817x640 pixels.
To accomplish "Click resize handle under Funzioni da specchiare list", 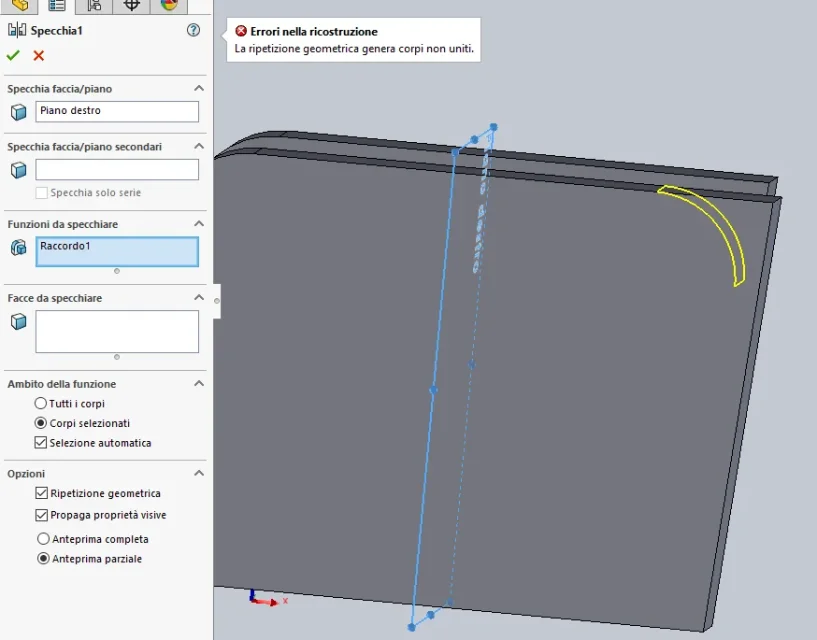I will click(117, 271).
